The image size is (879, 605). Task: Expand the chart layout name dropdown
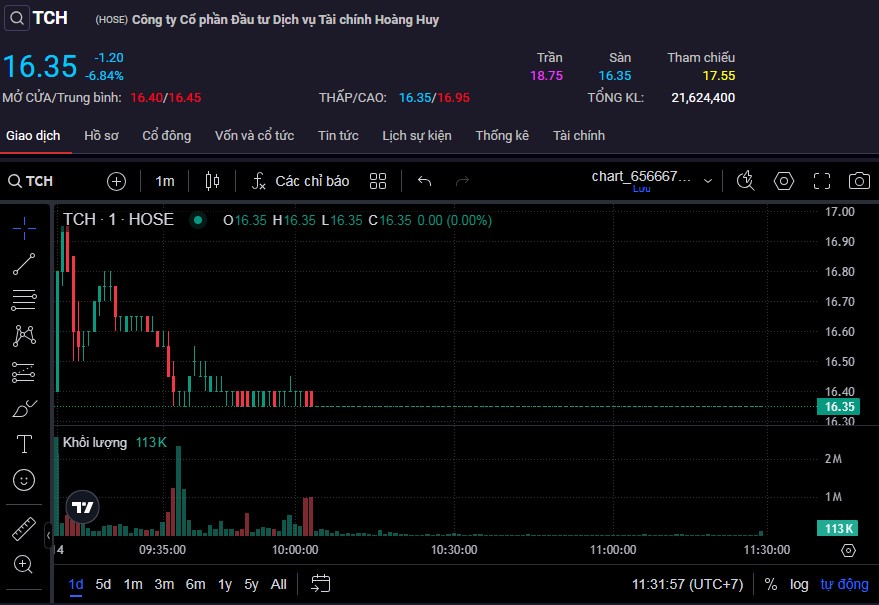pos(708,181)
